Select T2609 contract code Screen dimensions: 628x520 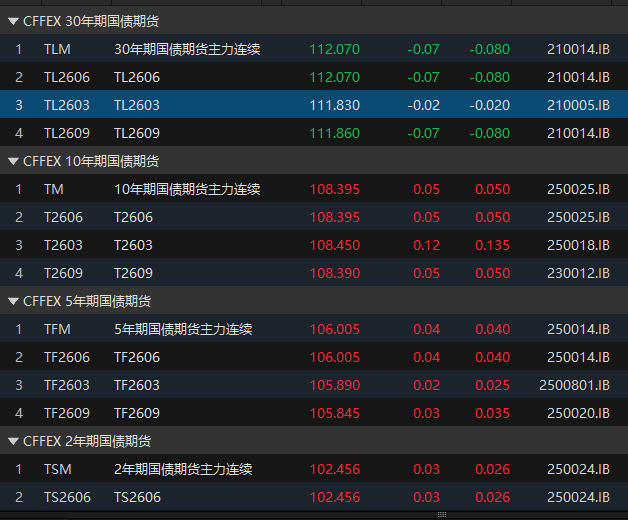click(63, 273)
